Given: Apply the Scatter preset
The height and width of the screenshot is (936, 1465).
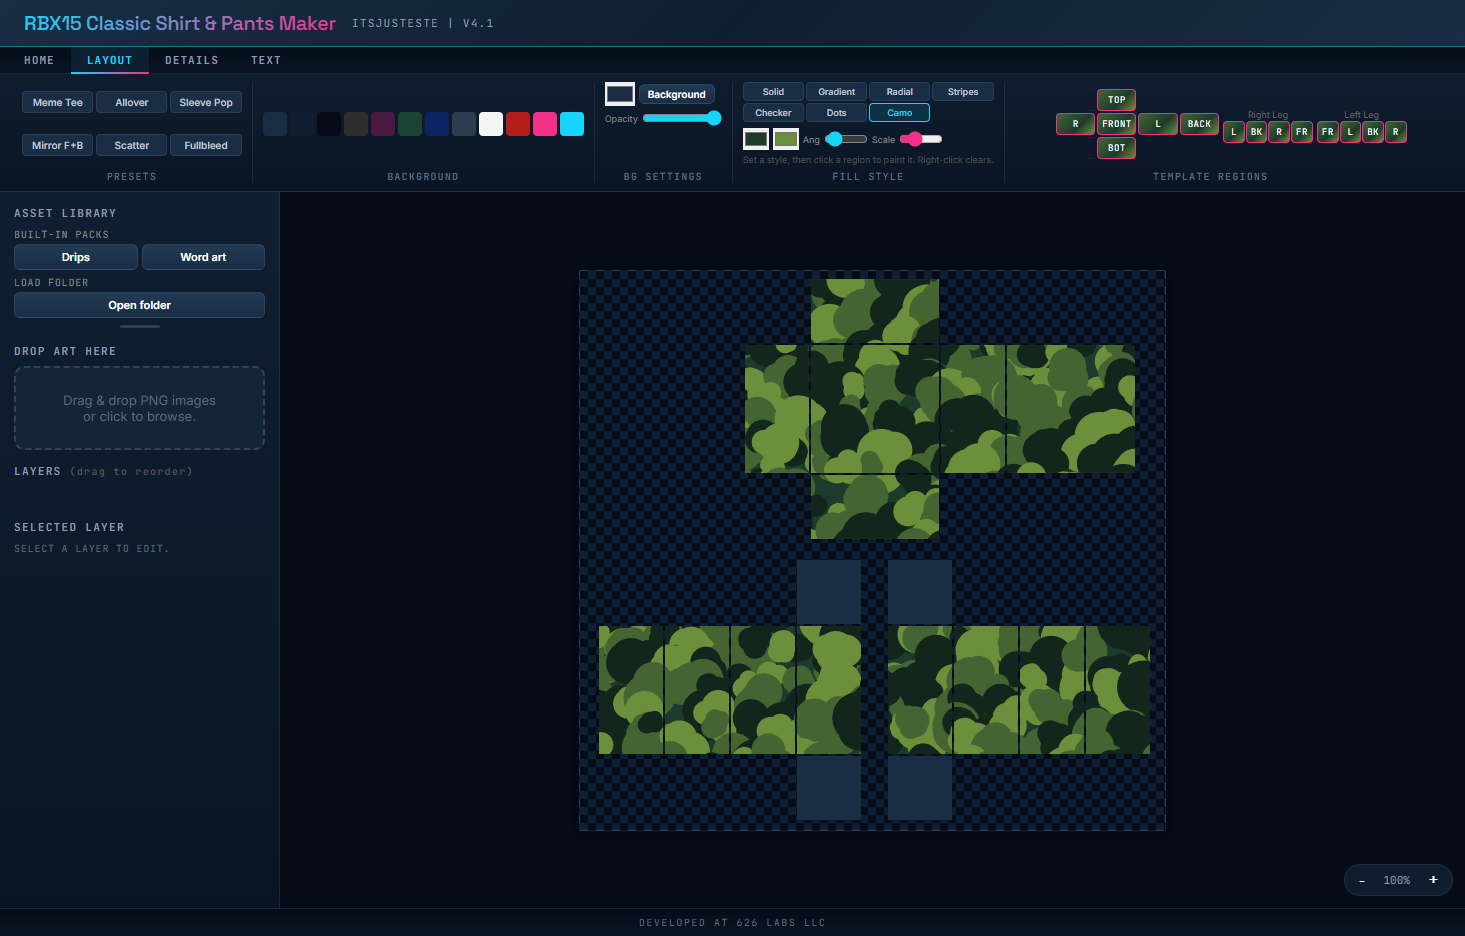Looking at the screenshot, I should click(132, 146).
